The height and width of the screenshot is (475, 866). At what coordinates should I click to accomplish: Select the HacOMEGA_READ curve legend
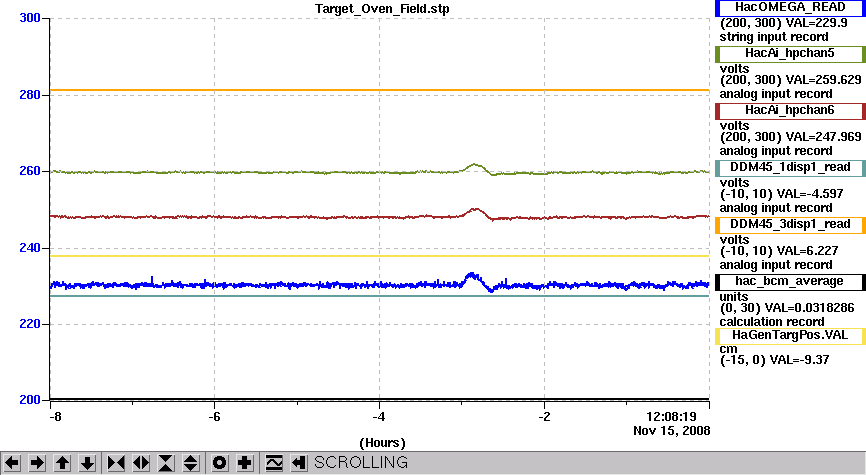[x=790, y=8]
